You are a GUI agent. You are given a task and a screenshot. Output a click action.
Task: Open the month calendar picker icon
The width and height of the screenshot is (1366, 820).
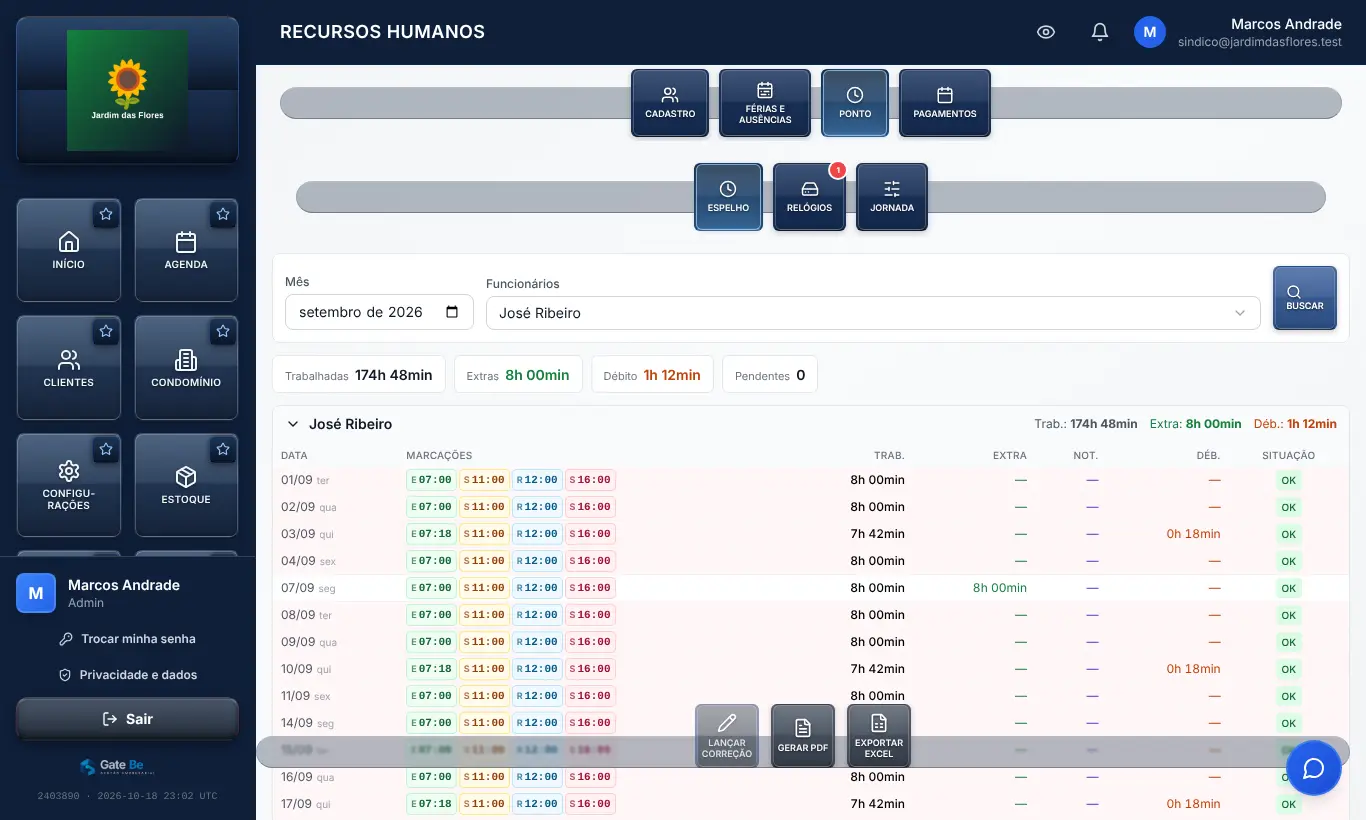pyautogui.click(x=452, y=312)
